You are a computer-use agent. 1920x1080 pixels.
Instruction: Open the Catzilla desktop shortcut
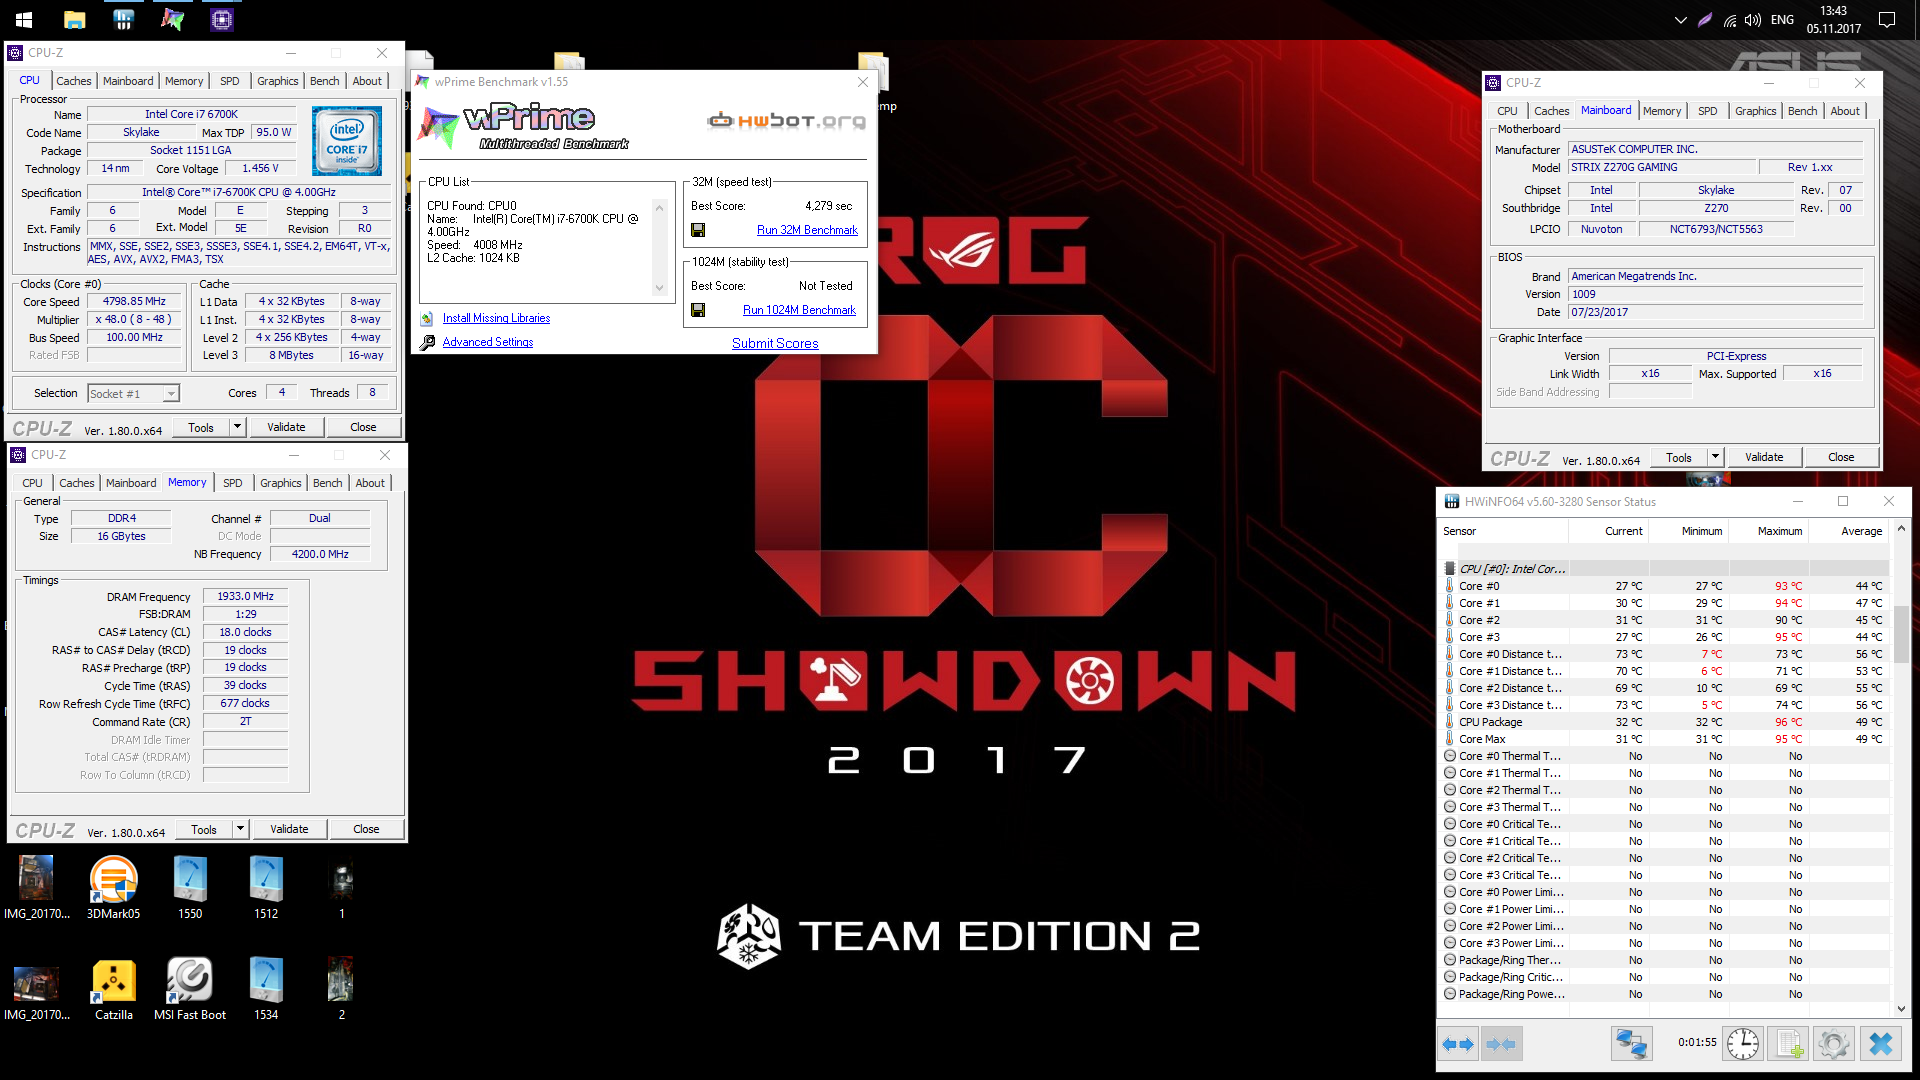pos(113,989)
